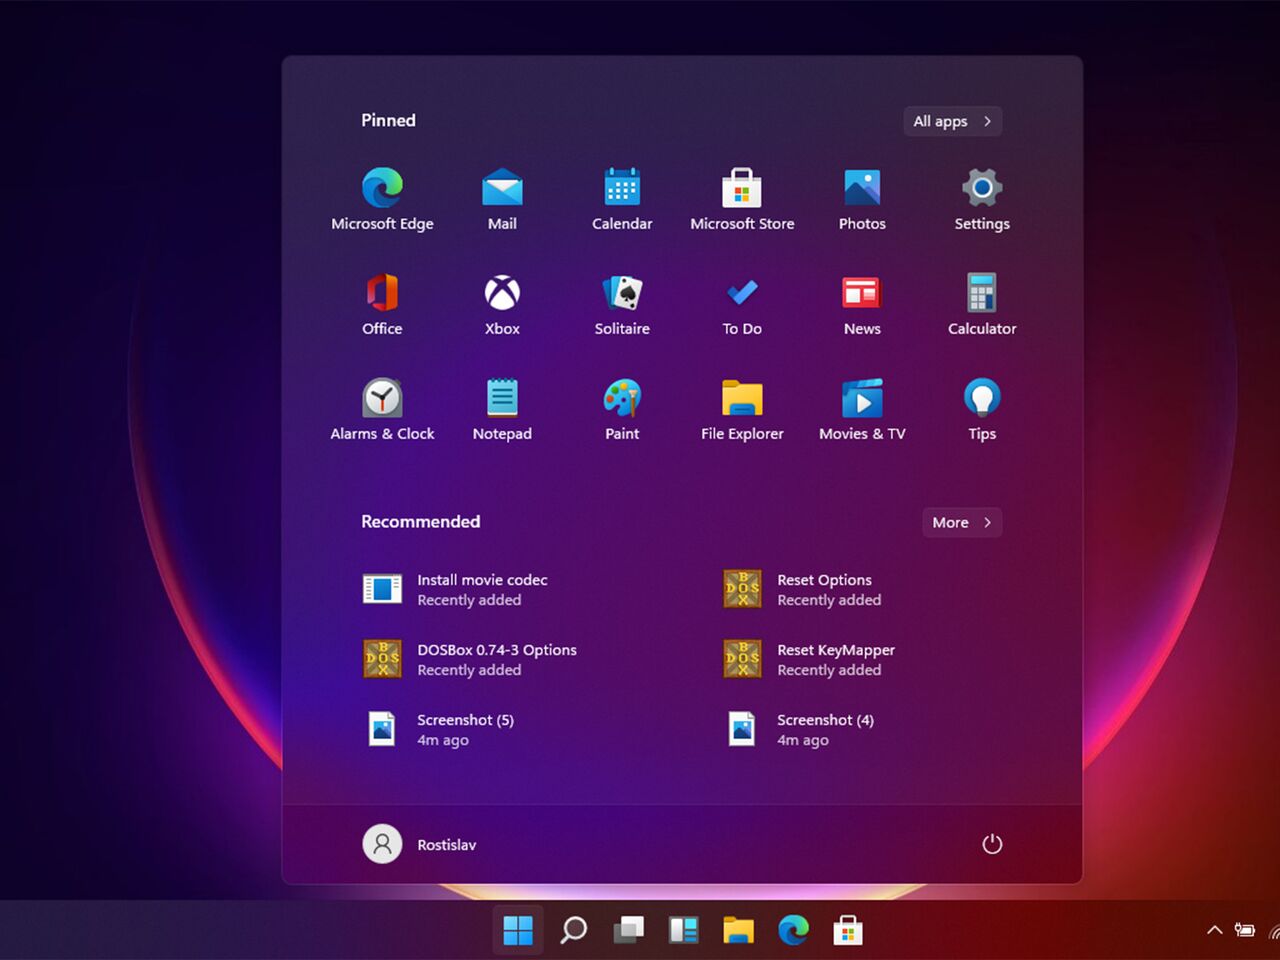Expand All apps list

click(x=952, y=121)
